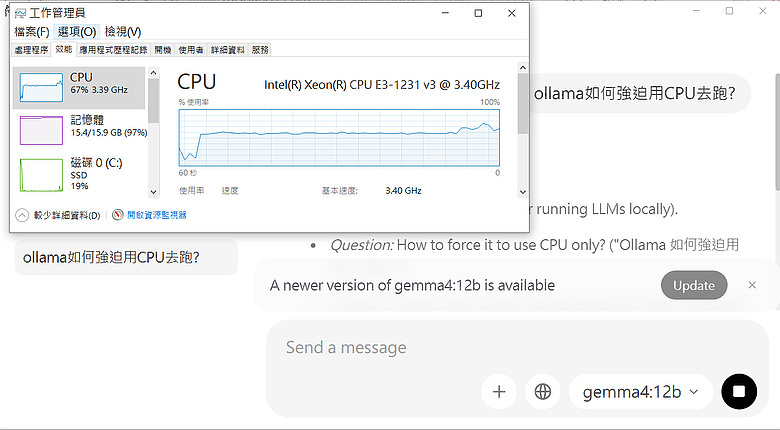
Task: Select the 磁碟 0 (C:) disk item
Action: [x=80, y=174]
